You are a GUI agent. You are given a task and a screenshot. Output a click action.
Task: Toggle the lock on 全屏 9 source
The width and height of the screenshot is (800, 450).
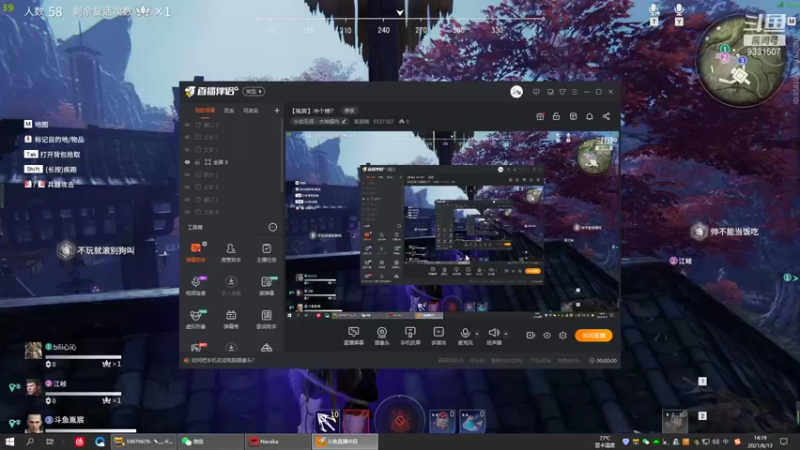[x=197, y=162]
